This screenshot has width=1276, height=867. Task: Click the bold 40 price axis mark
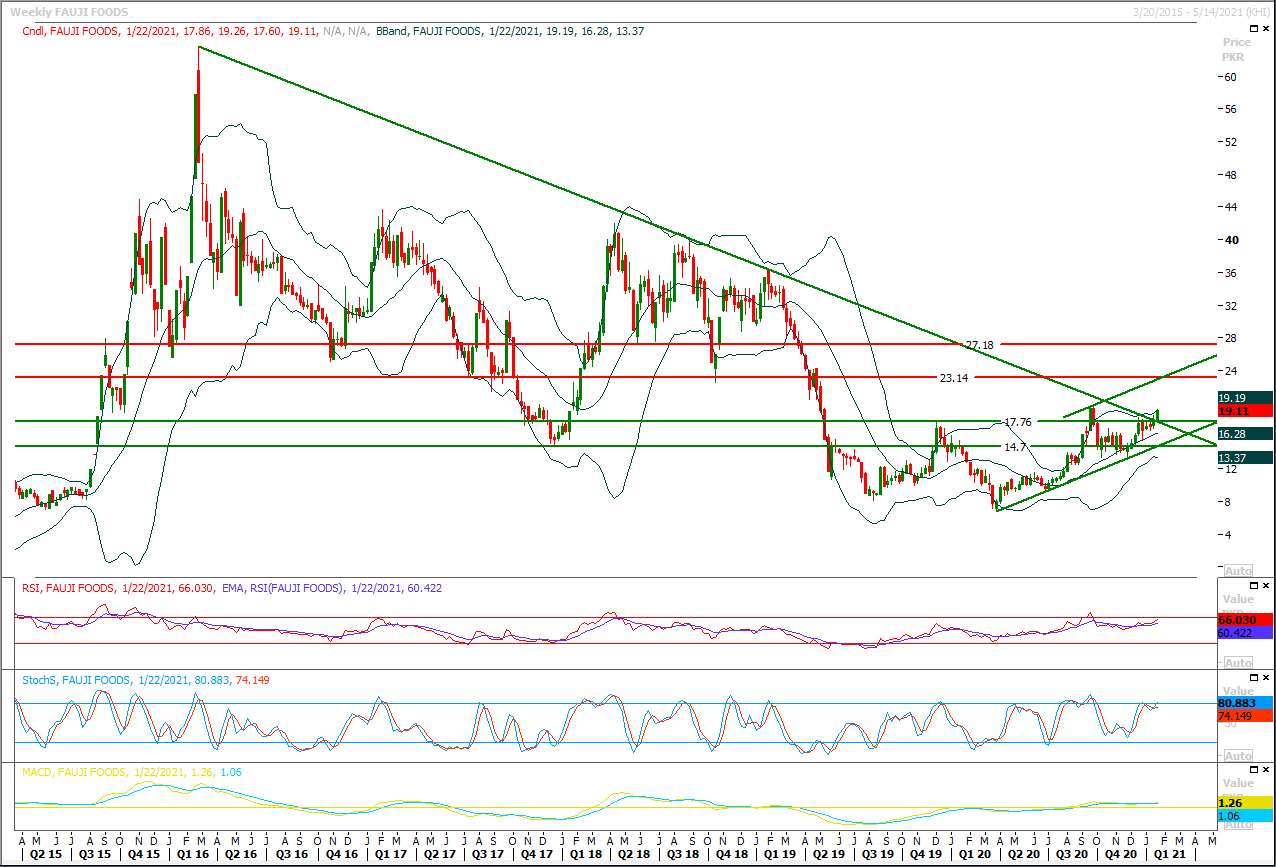coord(1232,240)
